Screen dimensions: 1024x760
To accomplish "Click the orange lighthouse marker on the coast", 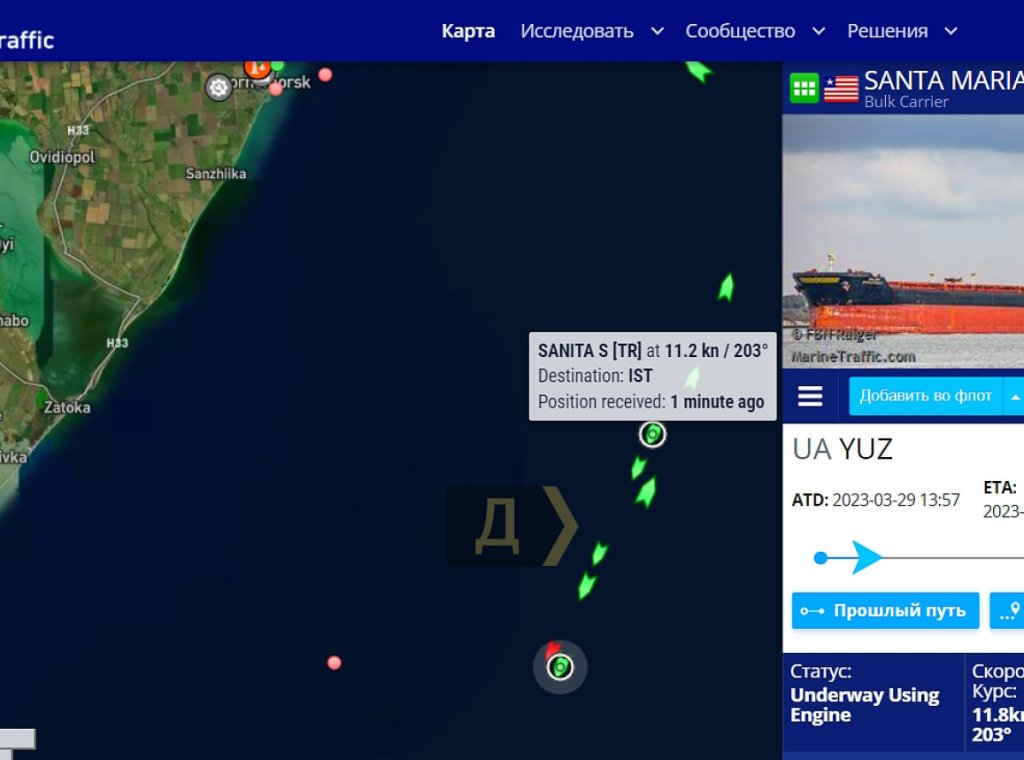I will 257,67.
